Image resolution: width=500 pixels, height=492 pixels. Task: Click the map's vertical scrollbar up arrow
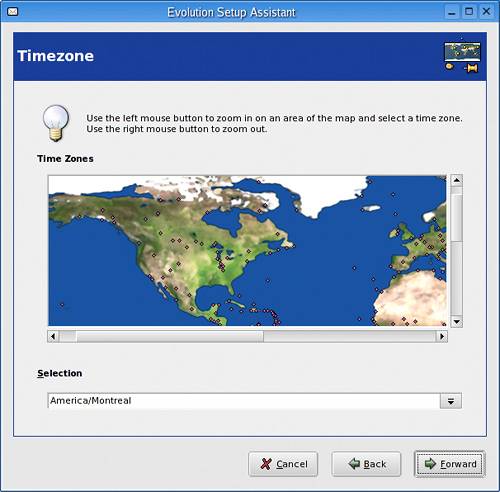point(456,180)
